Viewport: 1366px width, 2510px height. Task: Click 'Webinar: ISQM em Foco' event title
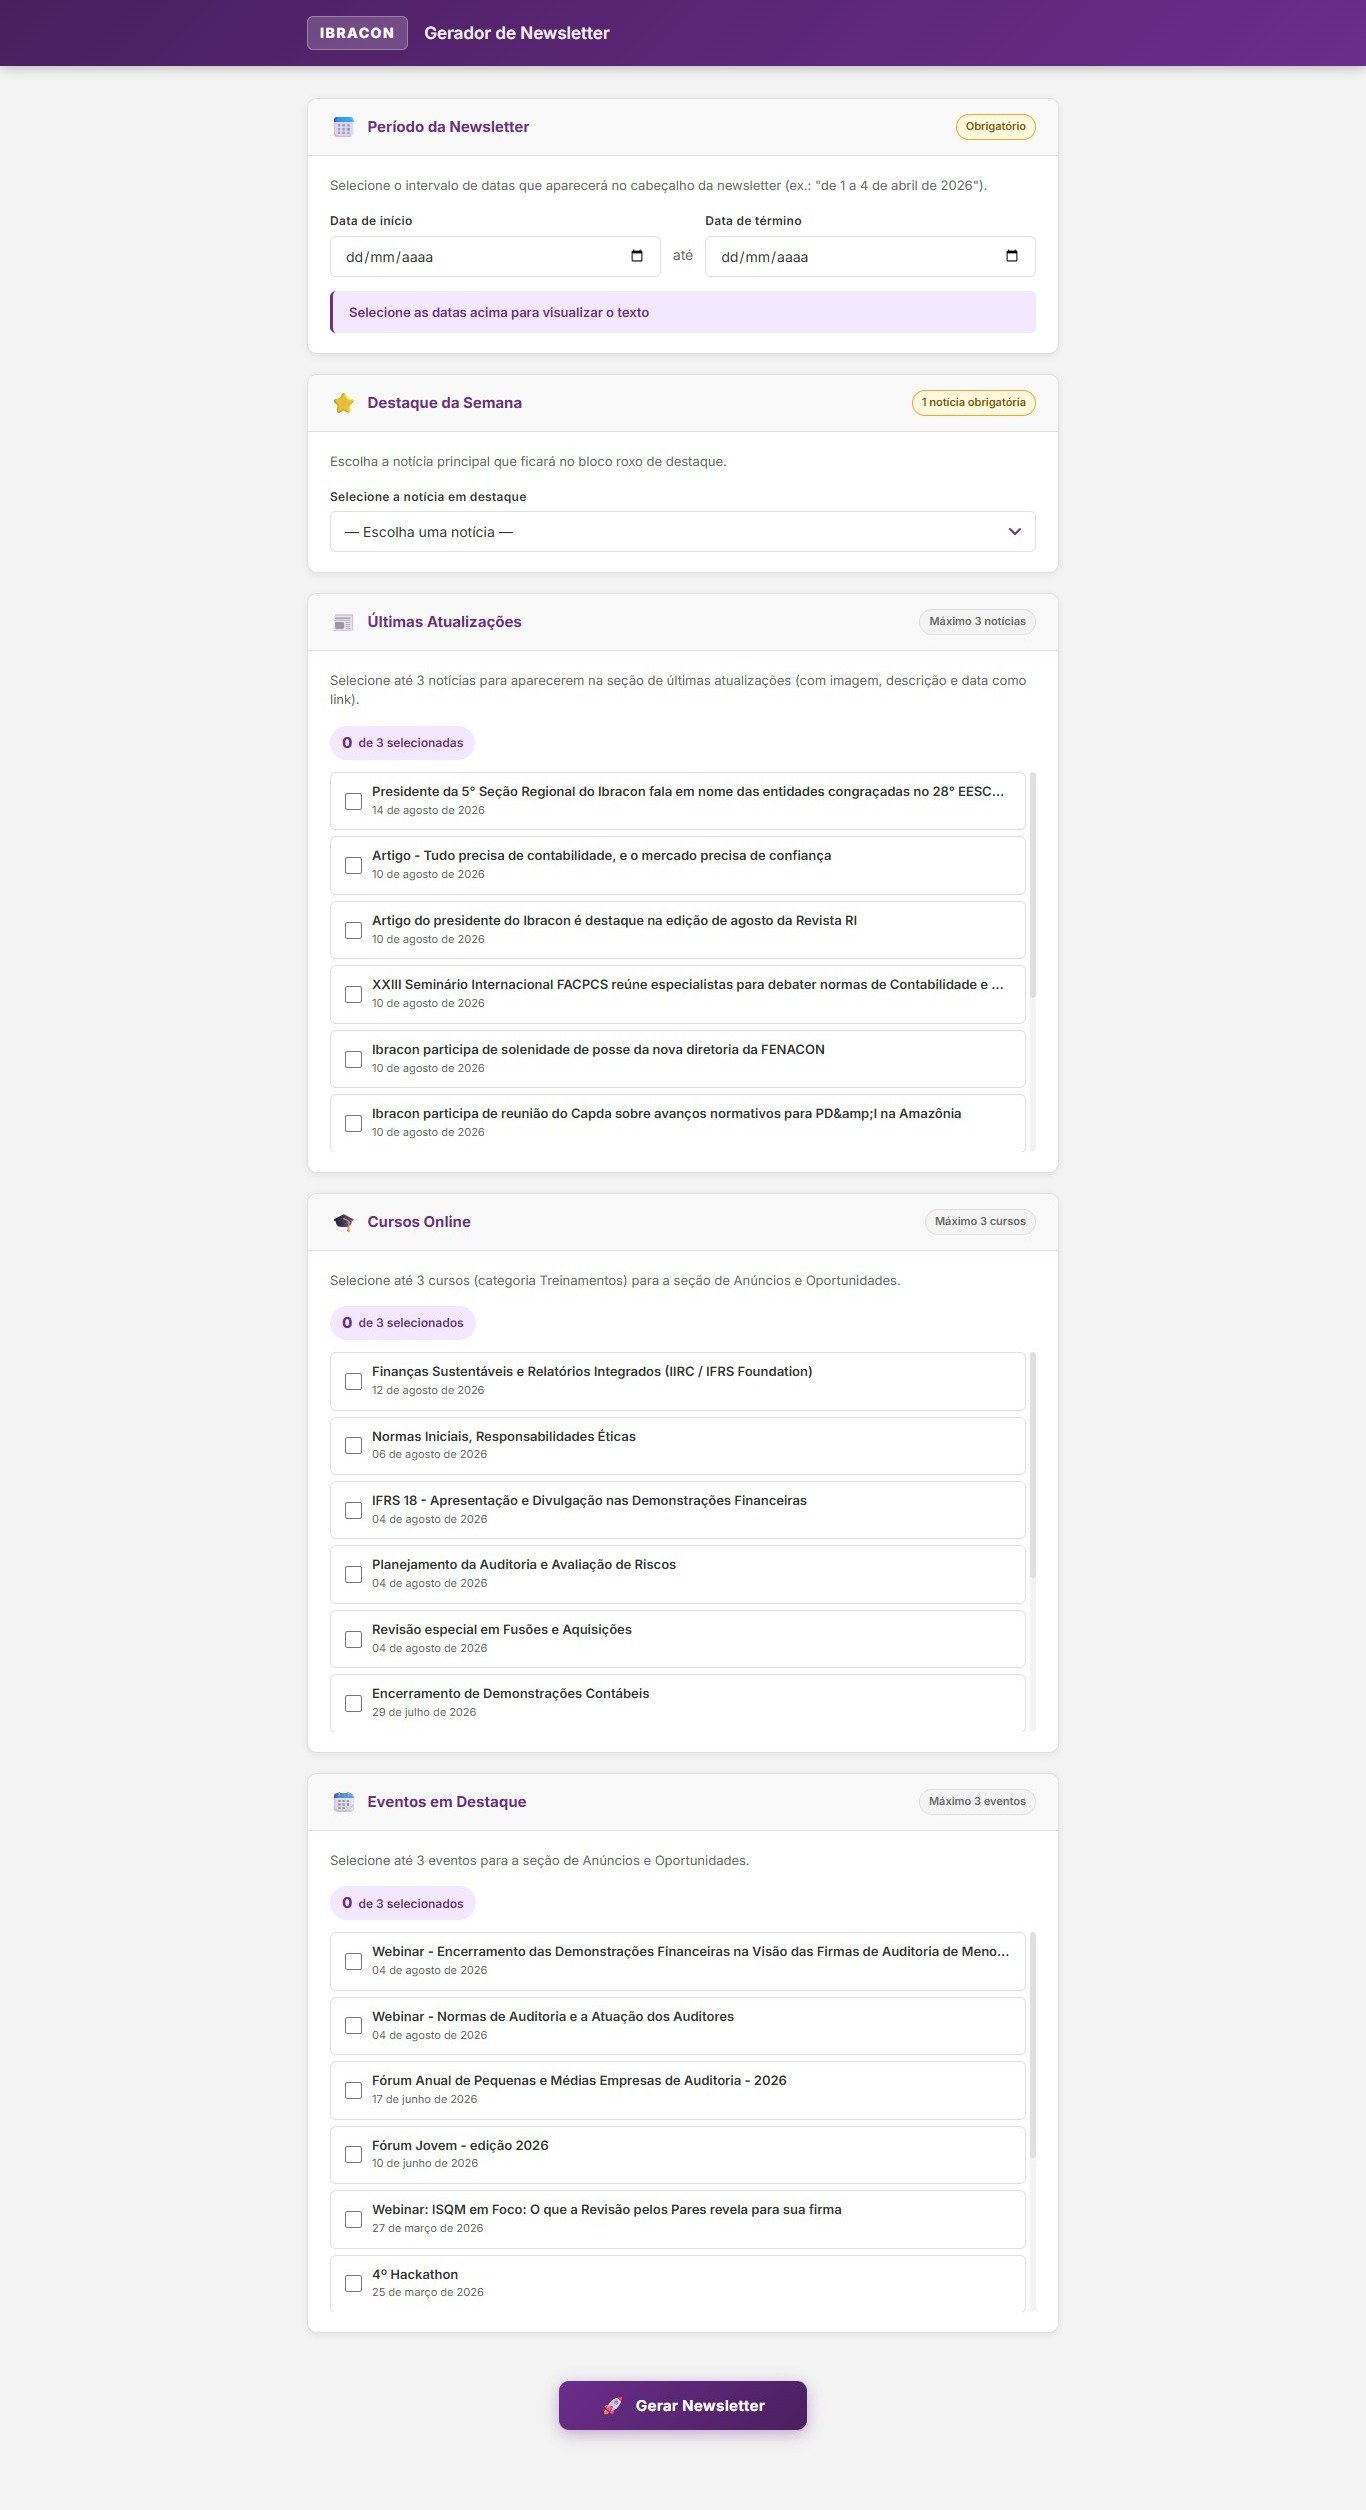point(607,2209)
